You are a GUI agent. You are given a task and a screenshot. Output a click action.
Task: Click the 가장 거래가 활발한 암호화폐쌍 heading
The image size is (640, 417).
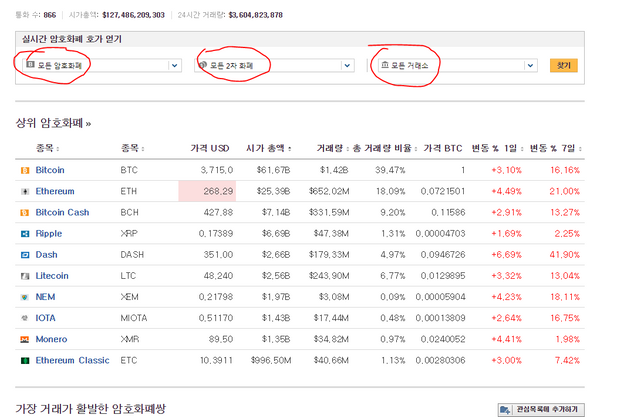(x=91, y=408)
